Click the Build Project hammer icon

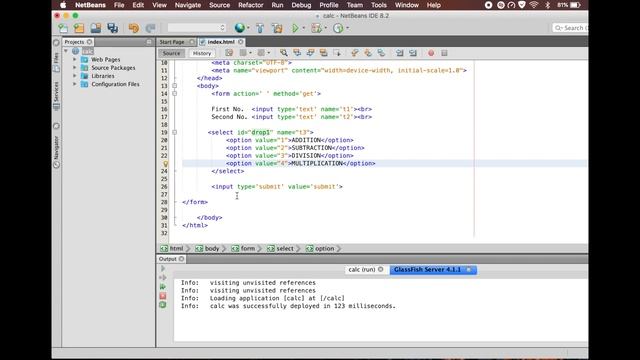click(260, 28)
